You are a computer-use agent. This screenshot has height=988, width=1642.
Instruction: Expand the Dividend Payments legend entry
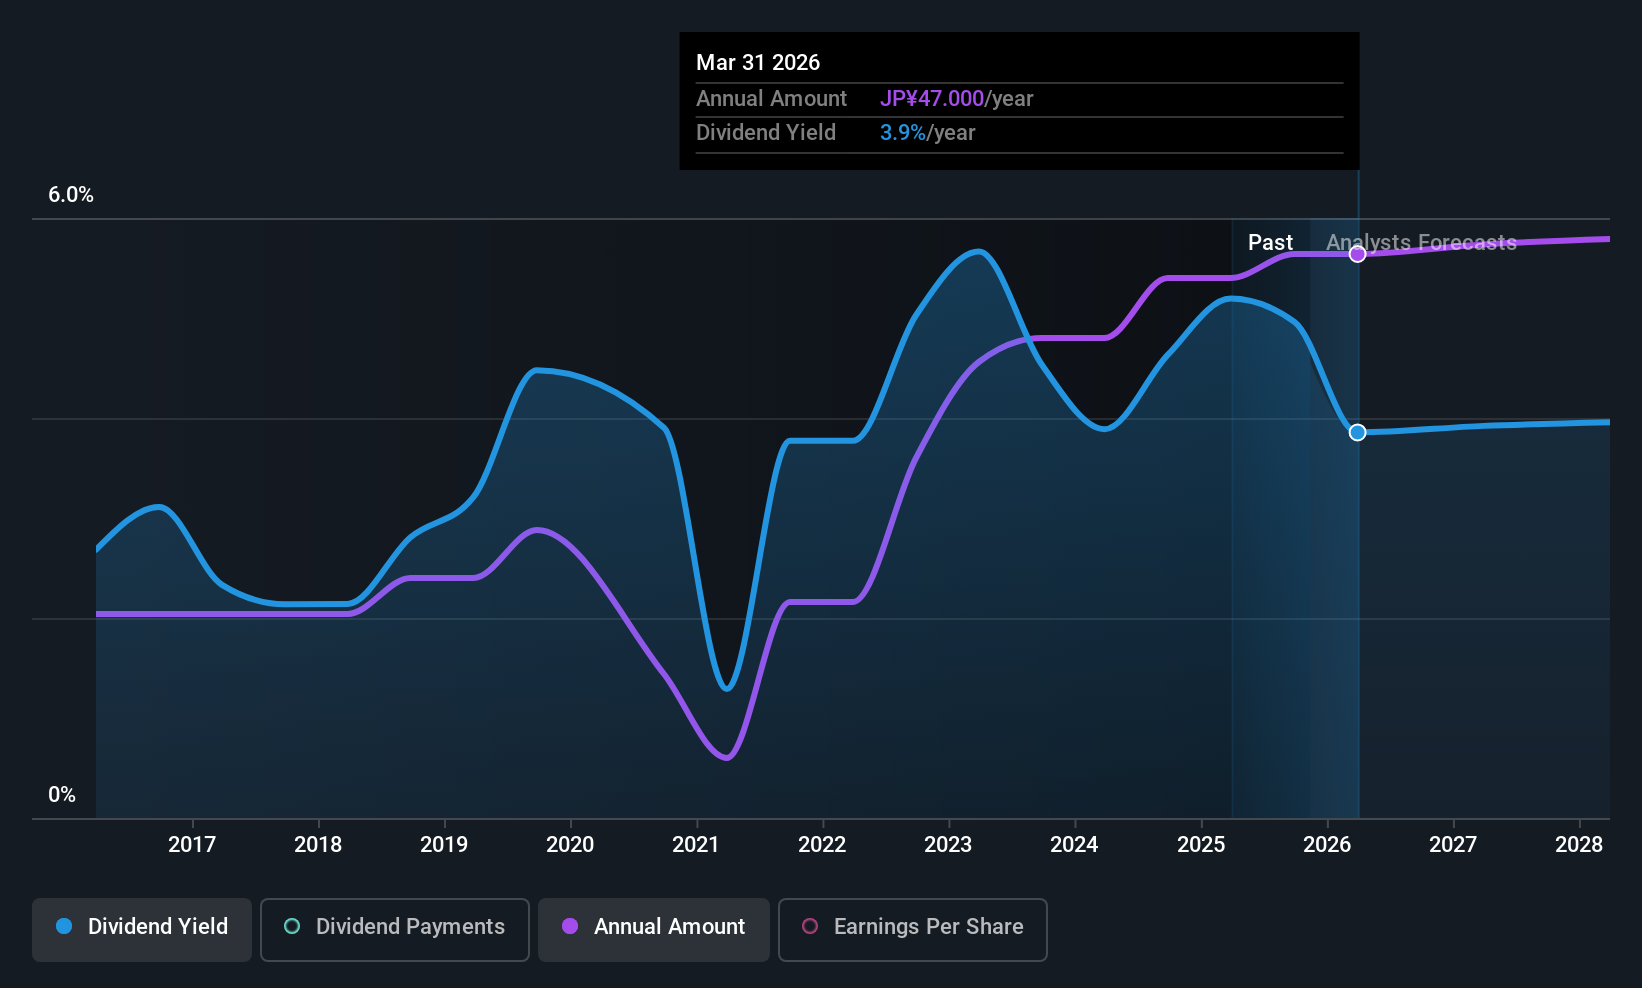pos(394,928)
